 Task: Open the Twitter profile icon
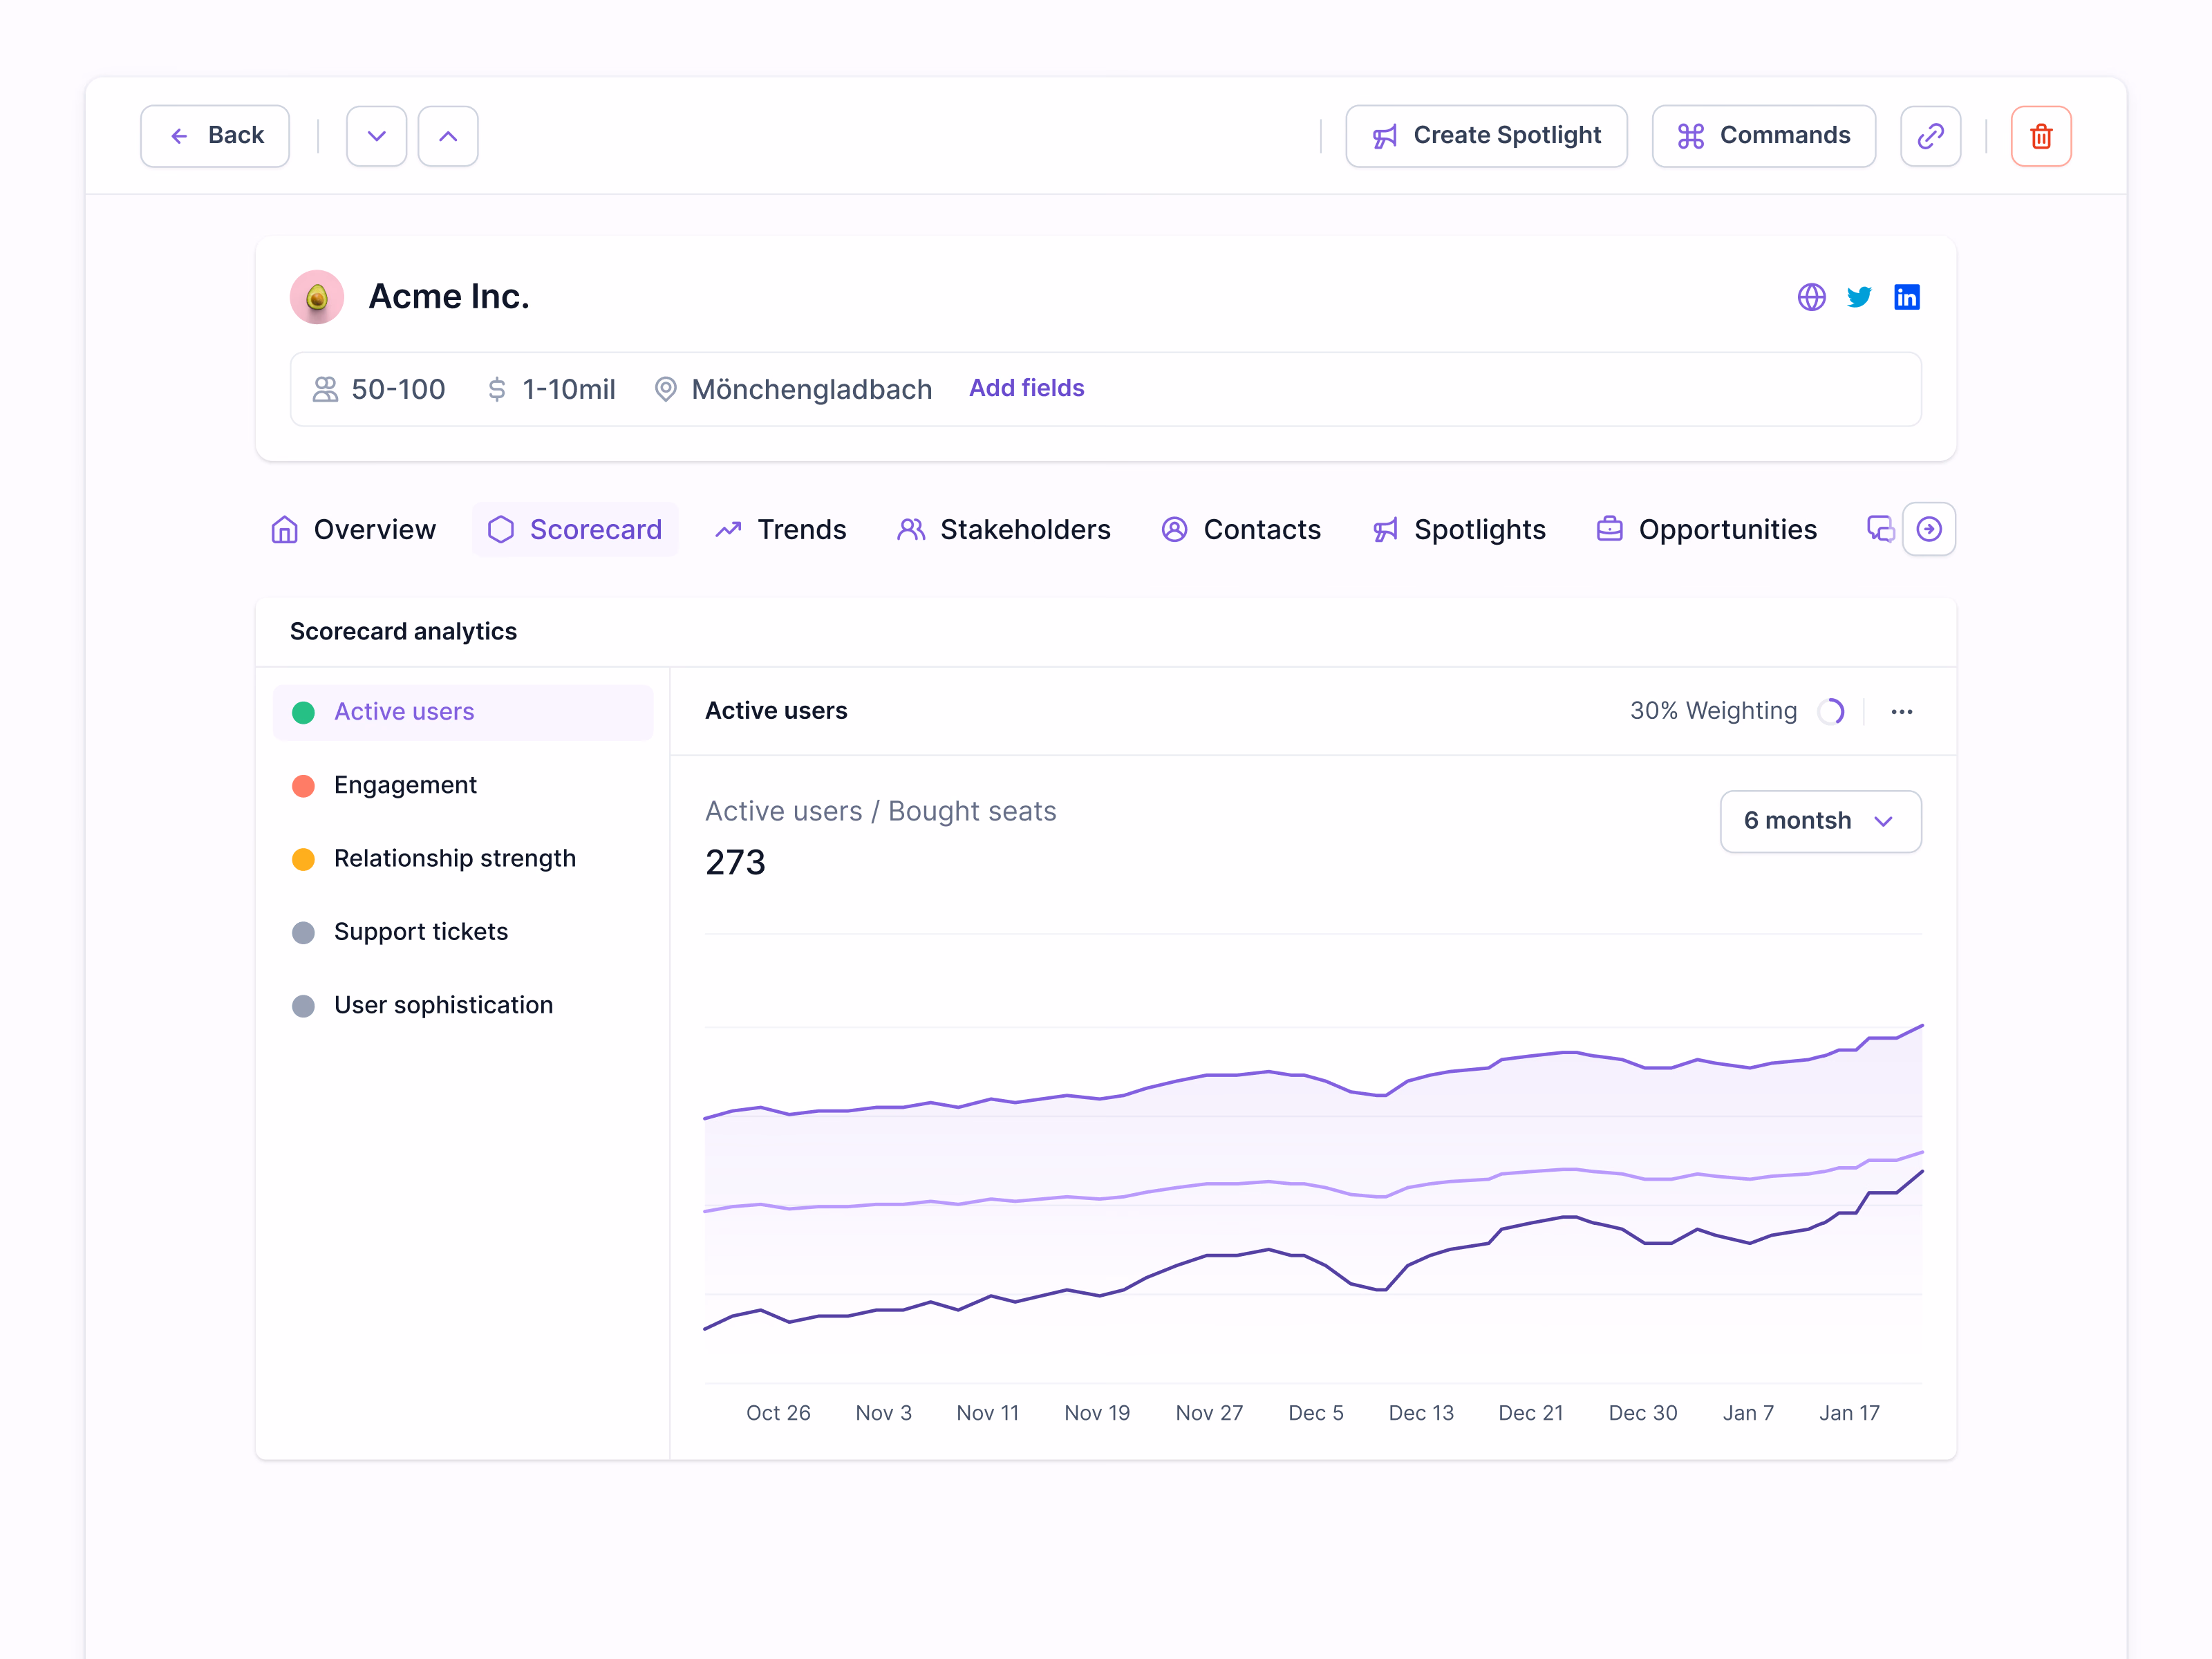click(1859, 297)
